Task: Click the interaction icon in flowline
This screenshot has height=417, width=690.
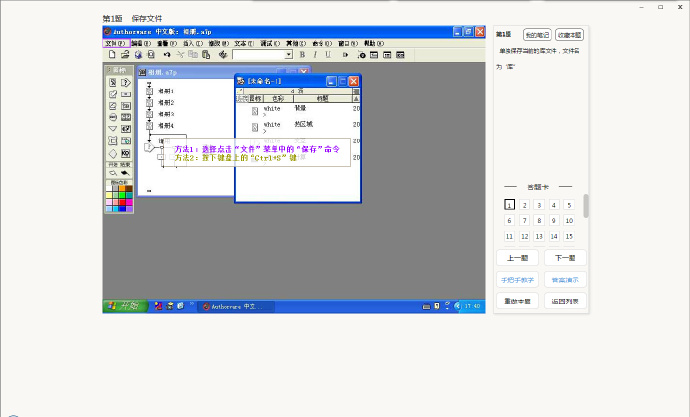Action: [148, 147]
